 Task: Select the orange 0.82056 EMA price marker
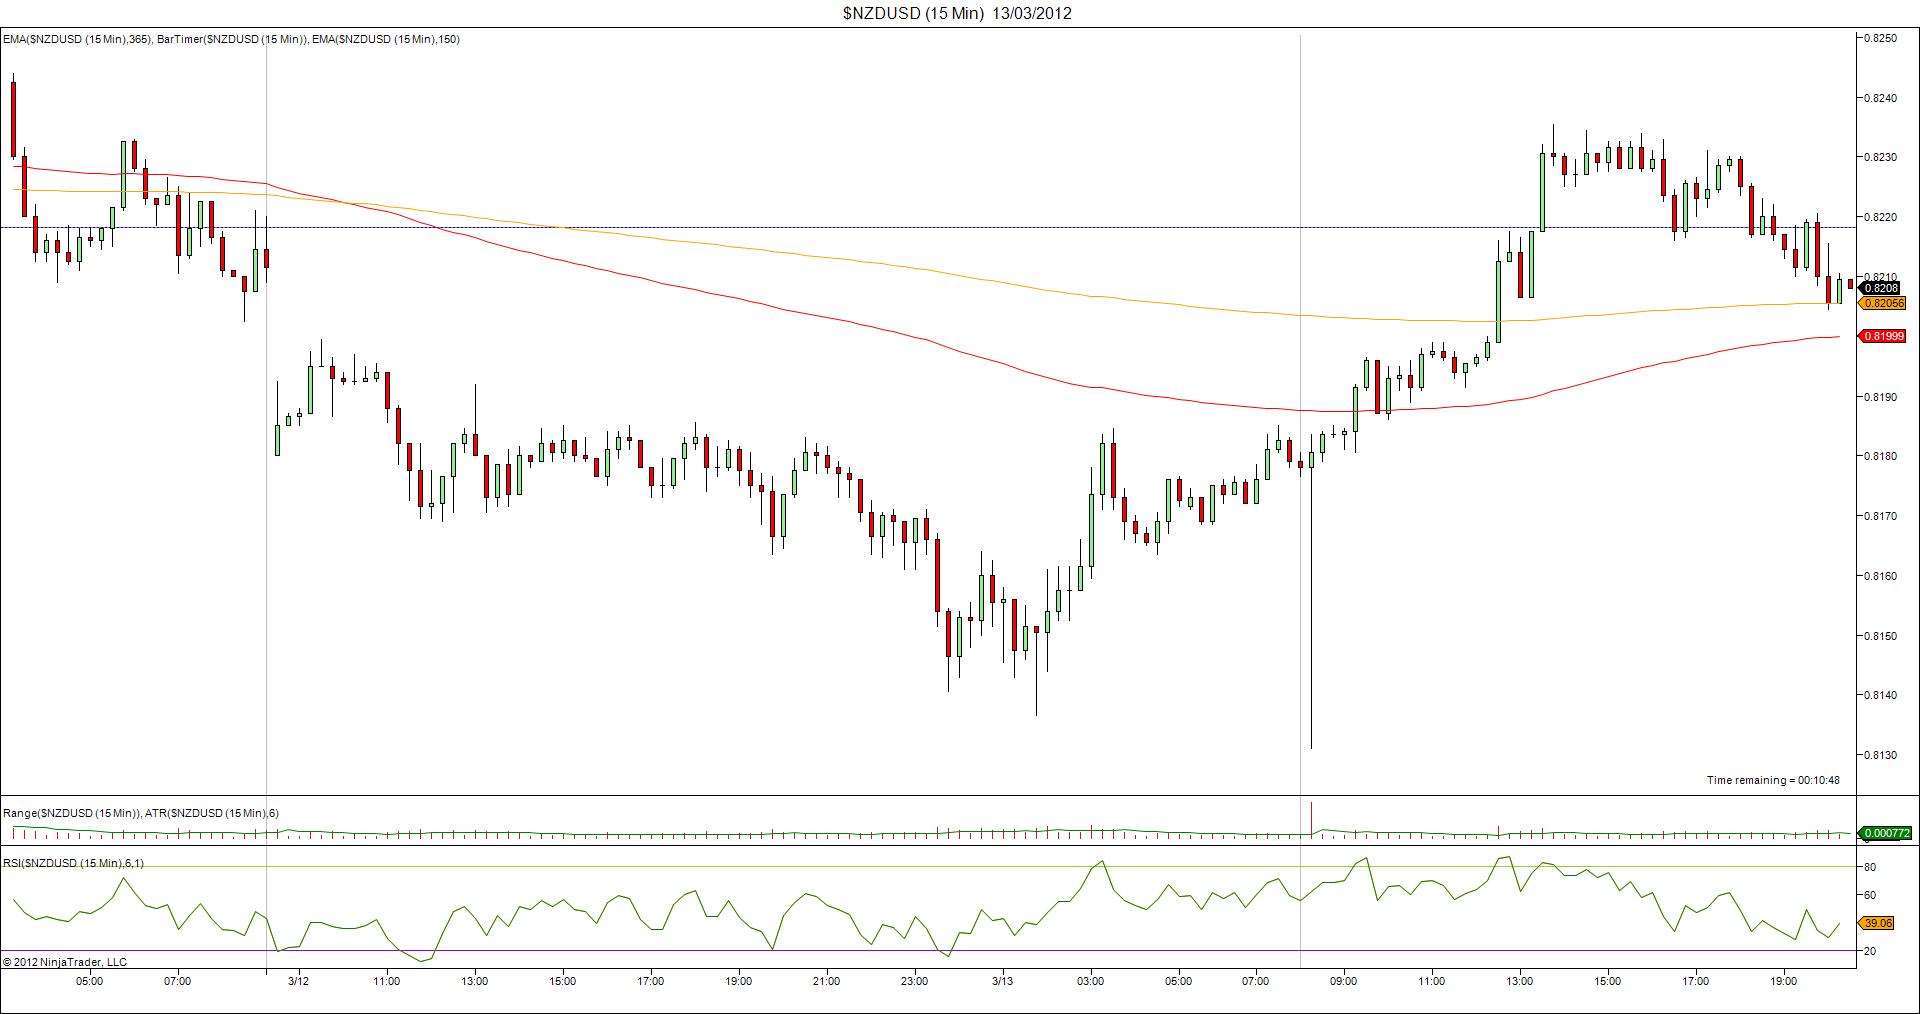(x=1883, y=303)
